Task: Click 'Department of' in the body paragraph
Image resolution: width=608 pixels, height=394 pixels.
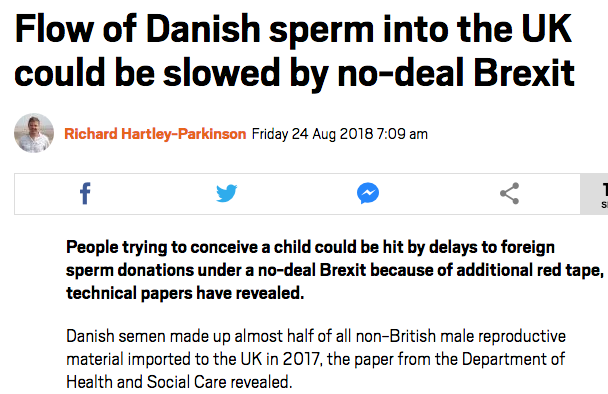Action: point(513,359)
